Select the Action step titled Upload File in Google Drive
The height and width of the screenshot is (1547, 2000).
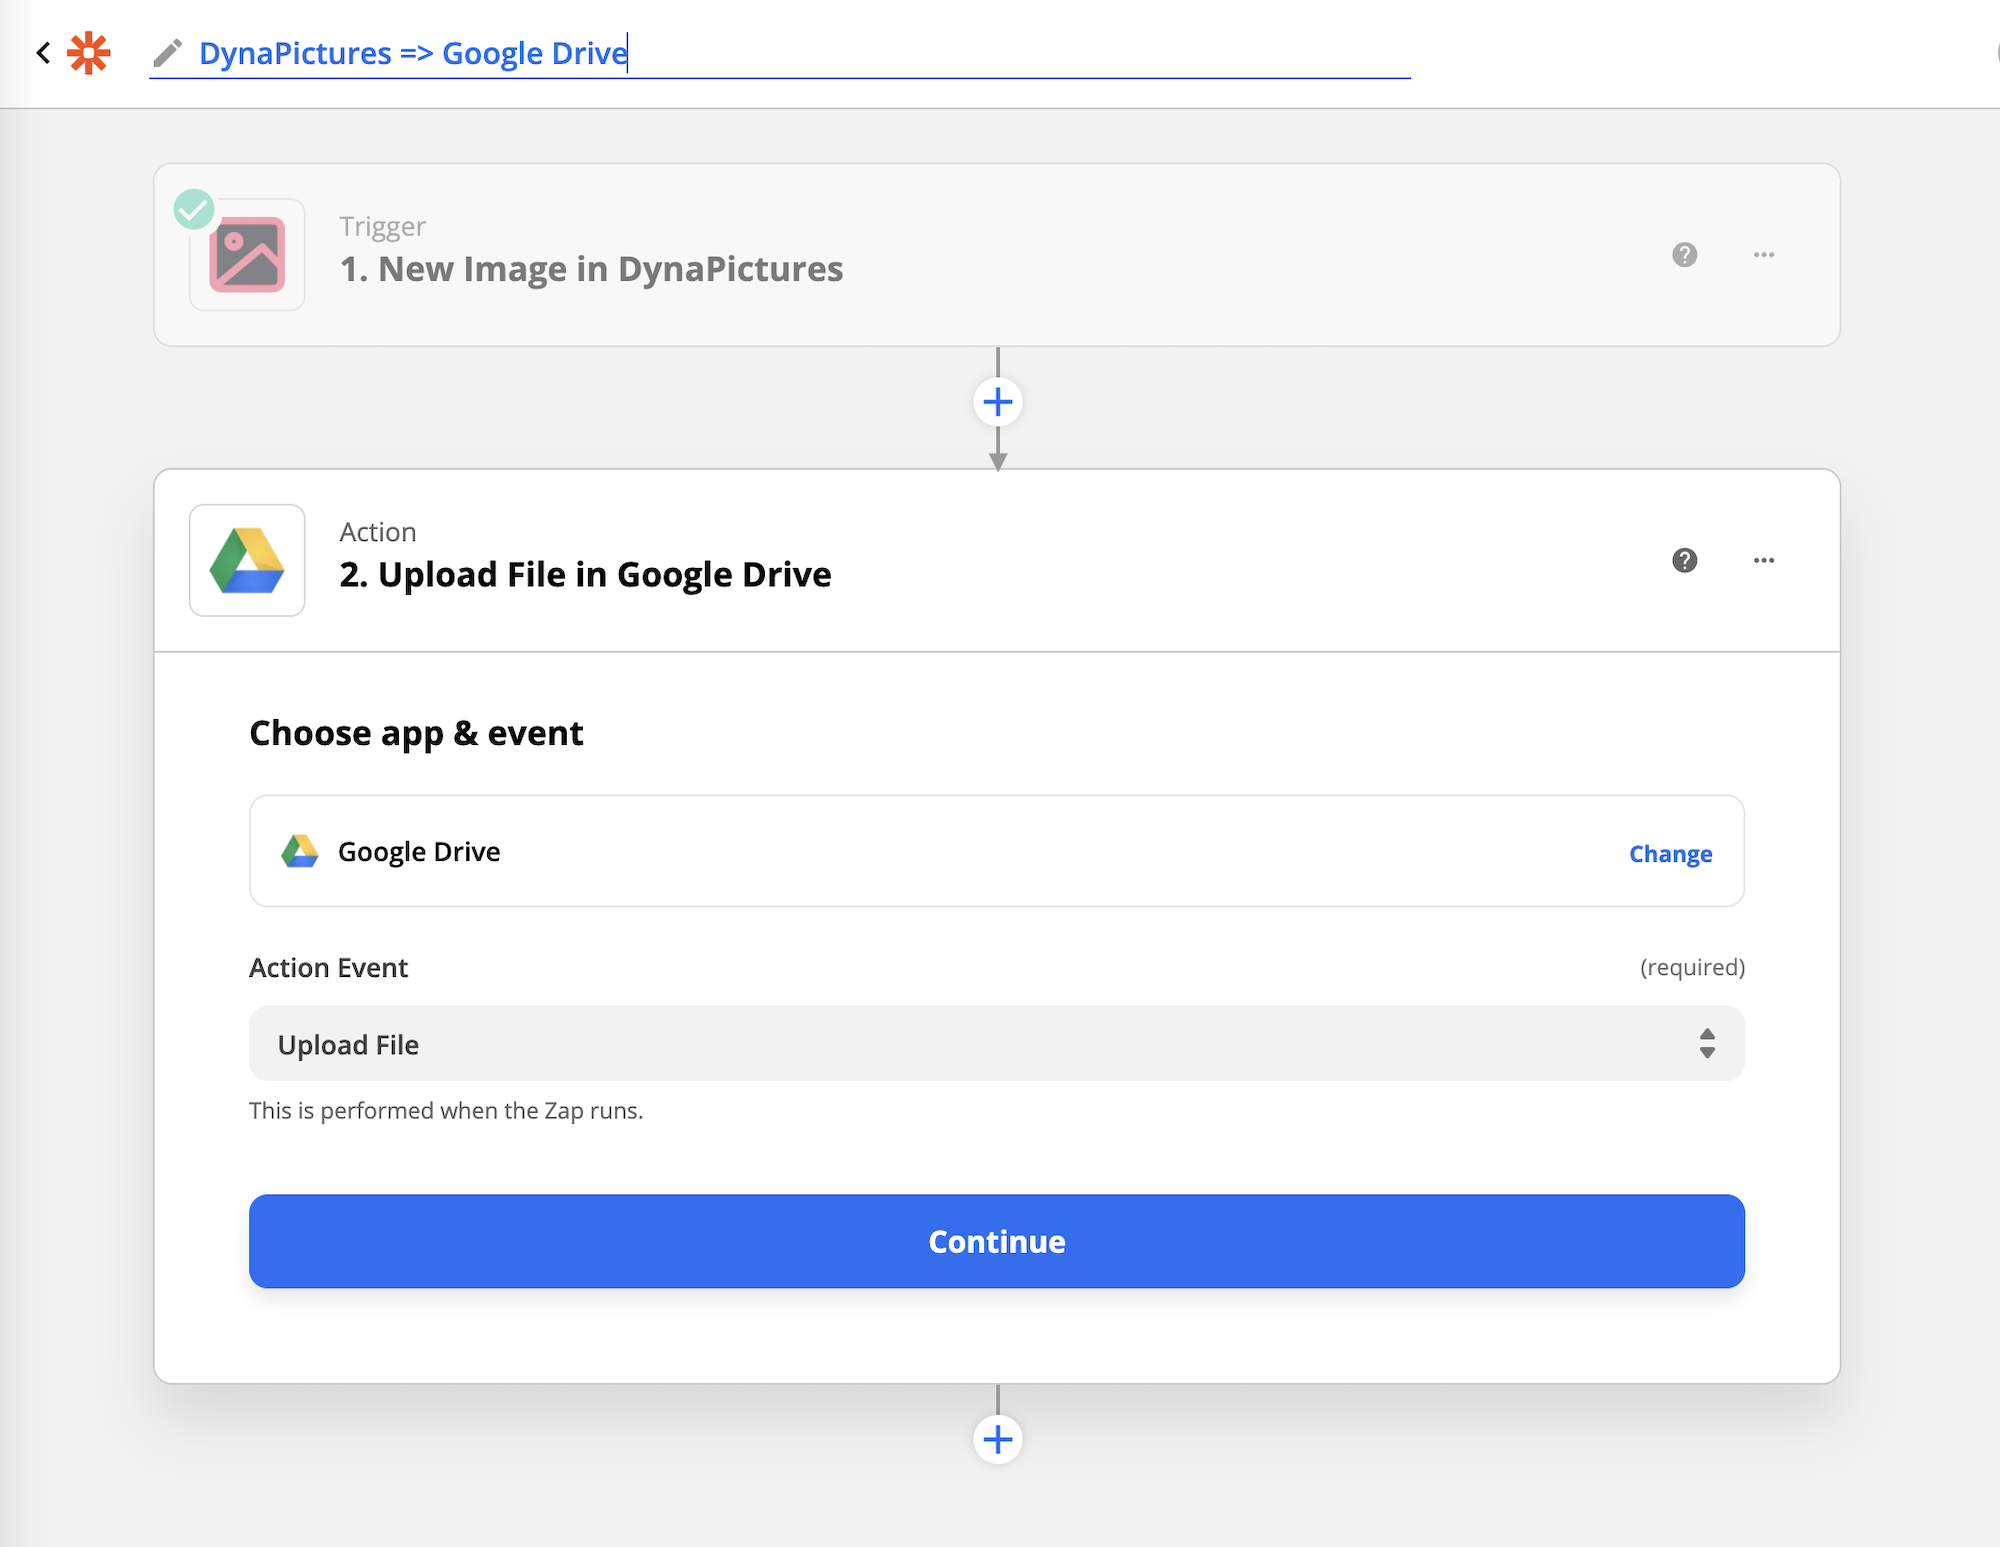click(583, 574)
